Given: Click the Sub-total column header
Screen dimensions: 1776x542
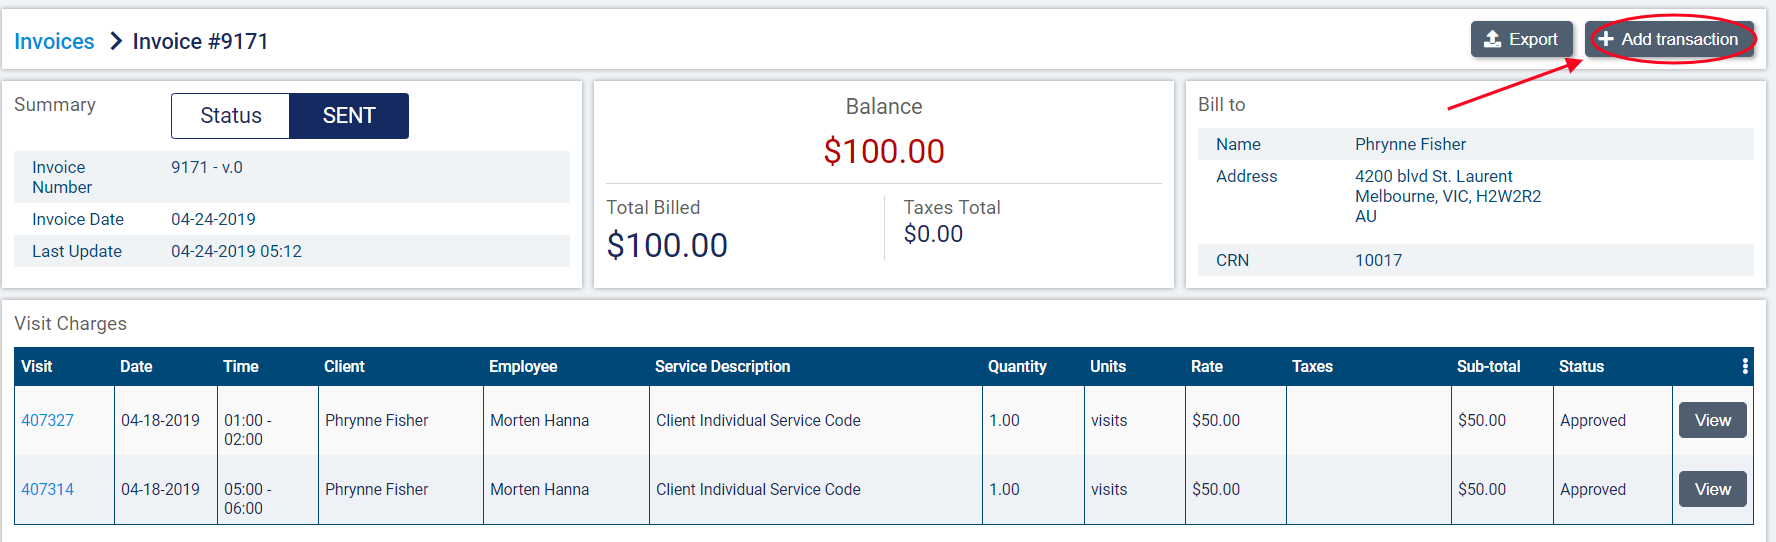Looking at the screenshot, I should 1488,366.
